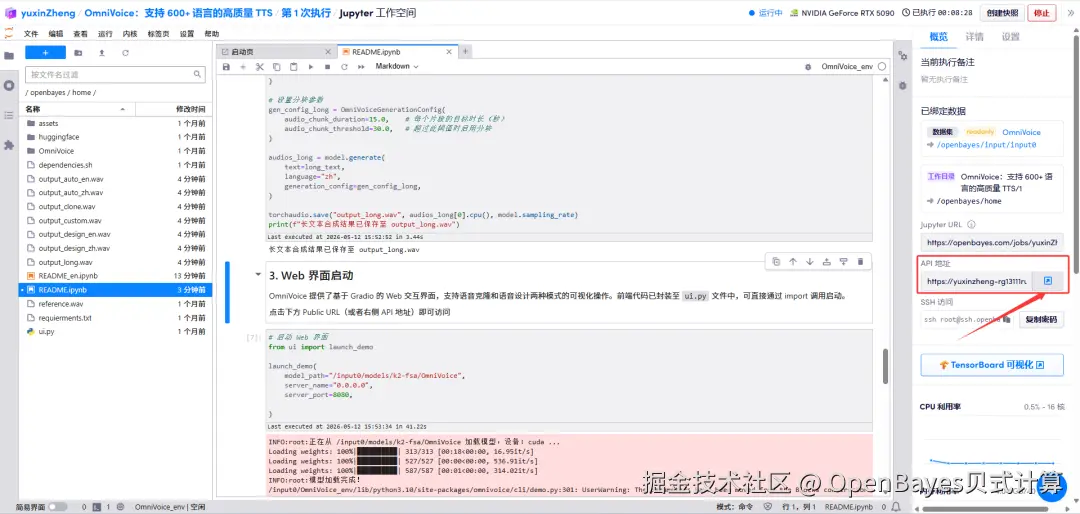Open the 文件 menu
The image size is (1080, 514).
[x=31, y=34]
